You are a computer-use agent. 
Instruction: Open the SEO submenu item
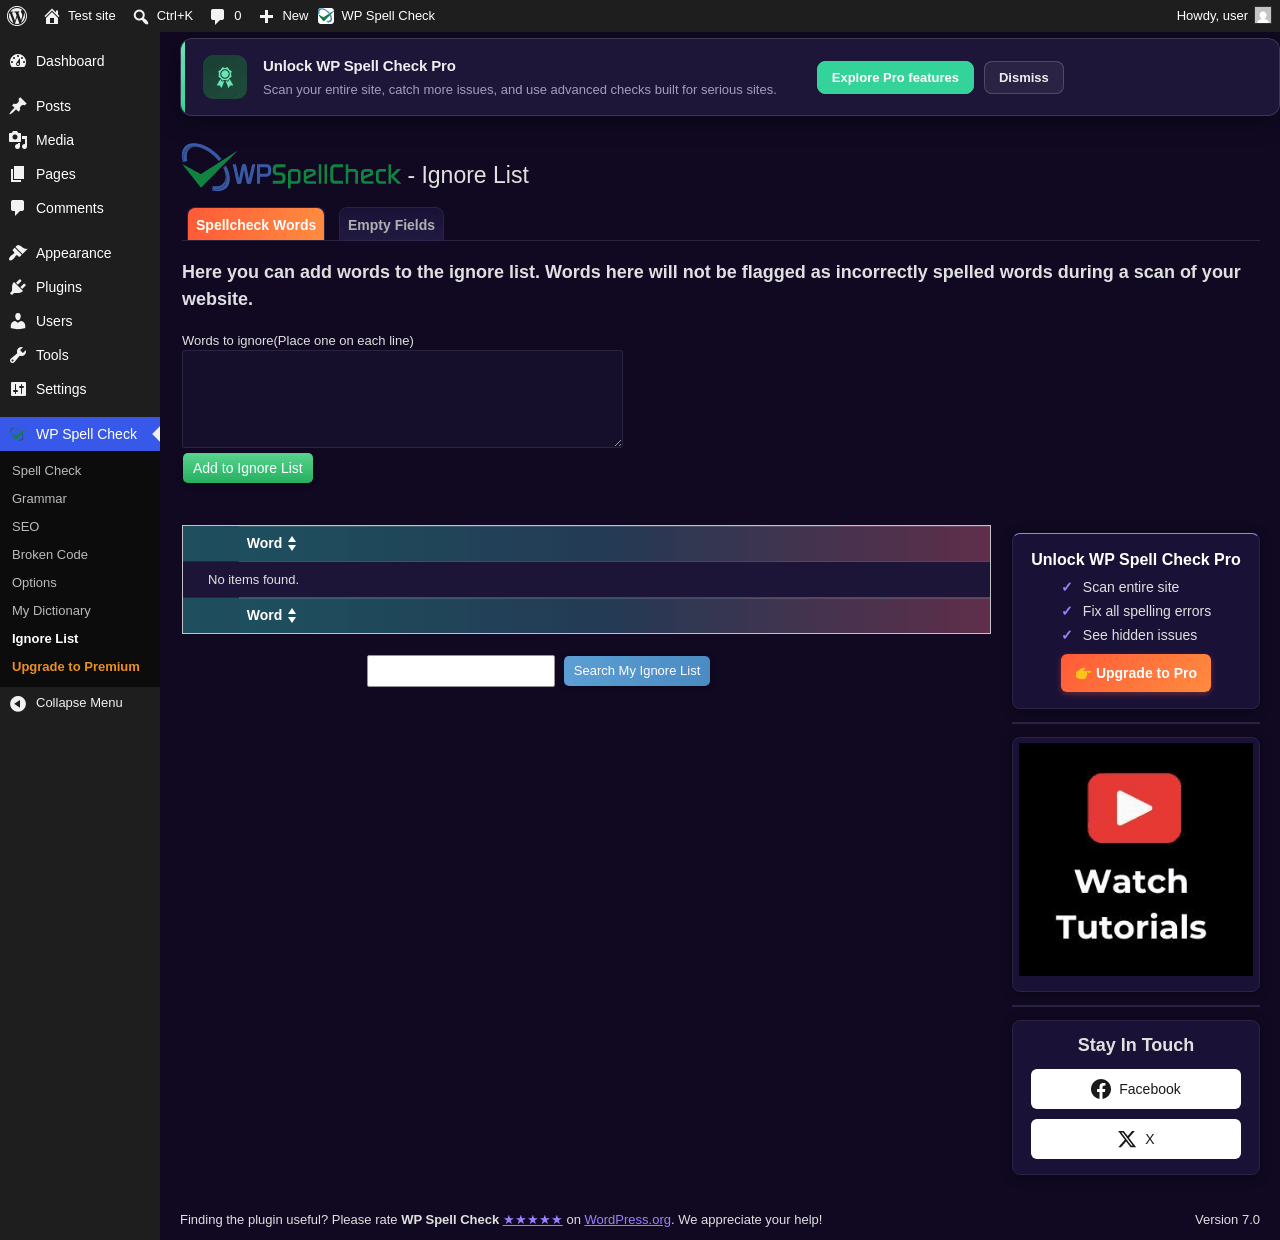coord(26,527)
